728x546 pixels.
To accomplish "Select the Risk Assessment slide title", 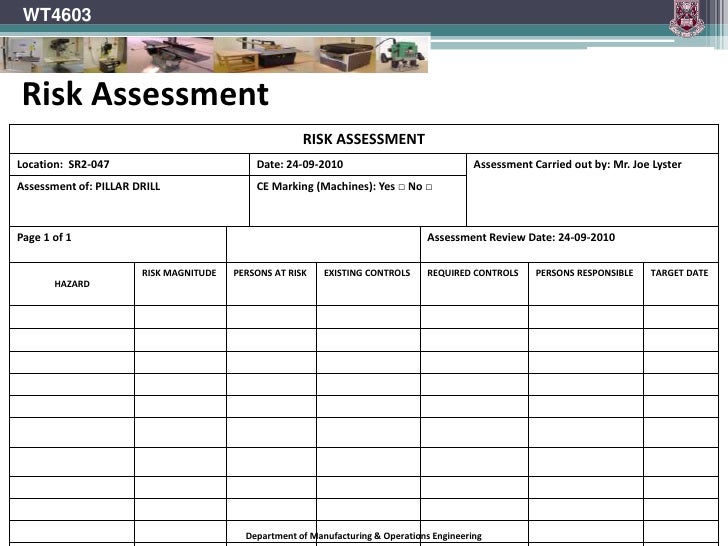I will pyautogui.click(x=145, y=94).
